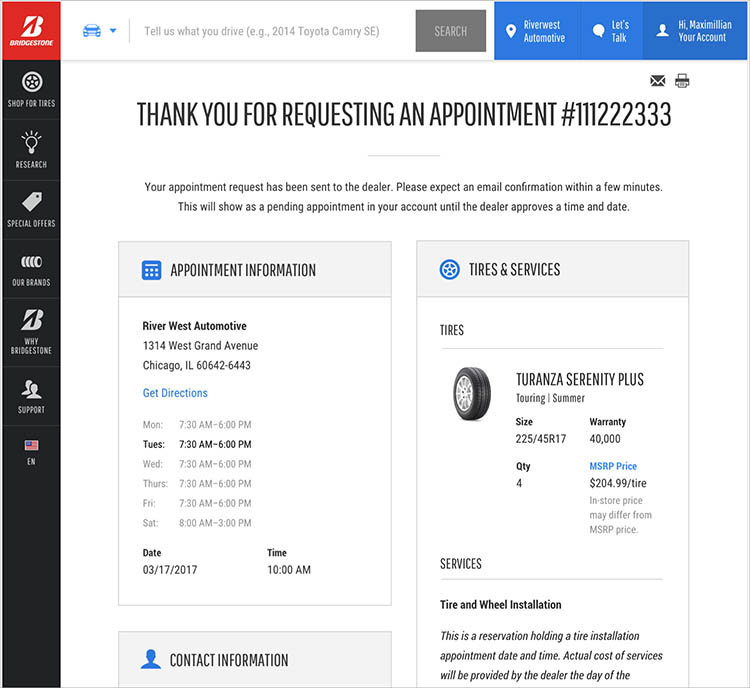This screenshot has height=688, width=750.
Task: Expand the vehicle type dropdown arrow
Action: 113,31
